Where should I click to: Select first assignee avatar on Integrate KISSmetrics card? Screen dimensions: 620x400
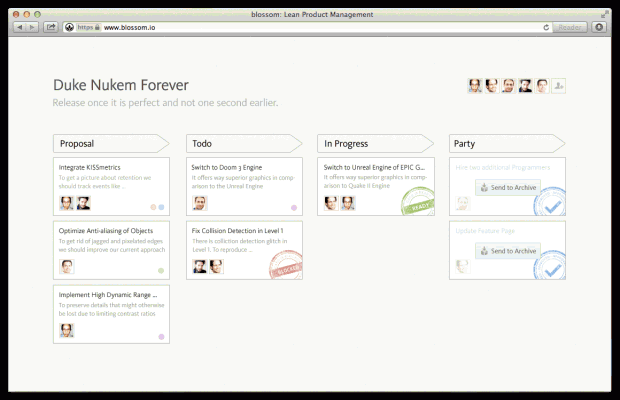[x=66, y=203]
